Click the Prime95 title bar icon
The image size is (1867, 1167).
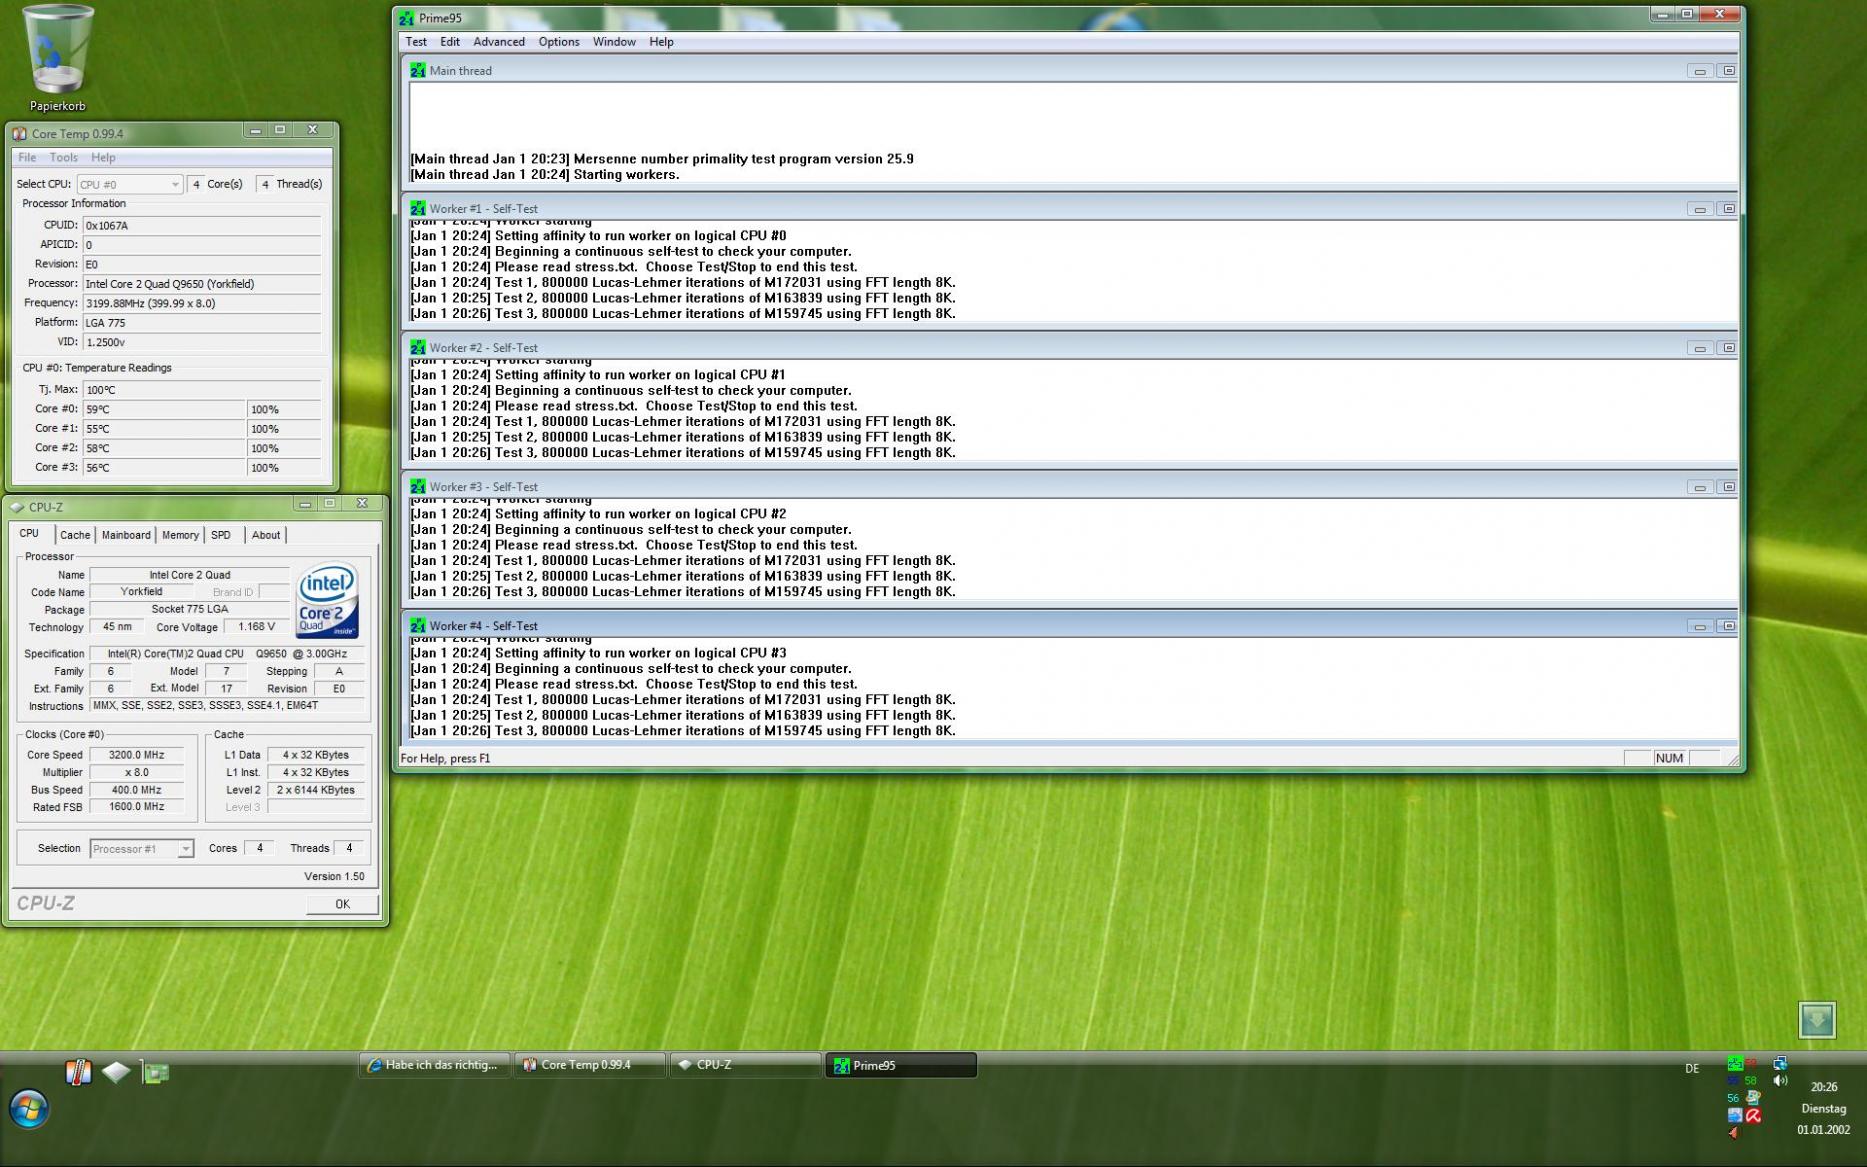pos(406,18)
